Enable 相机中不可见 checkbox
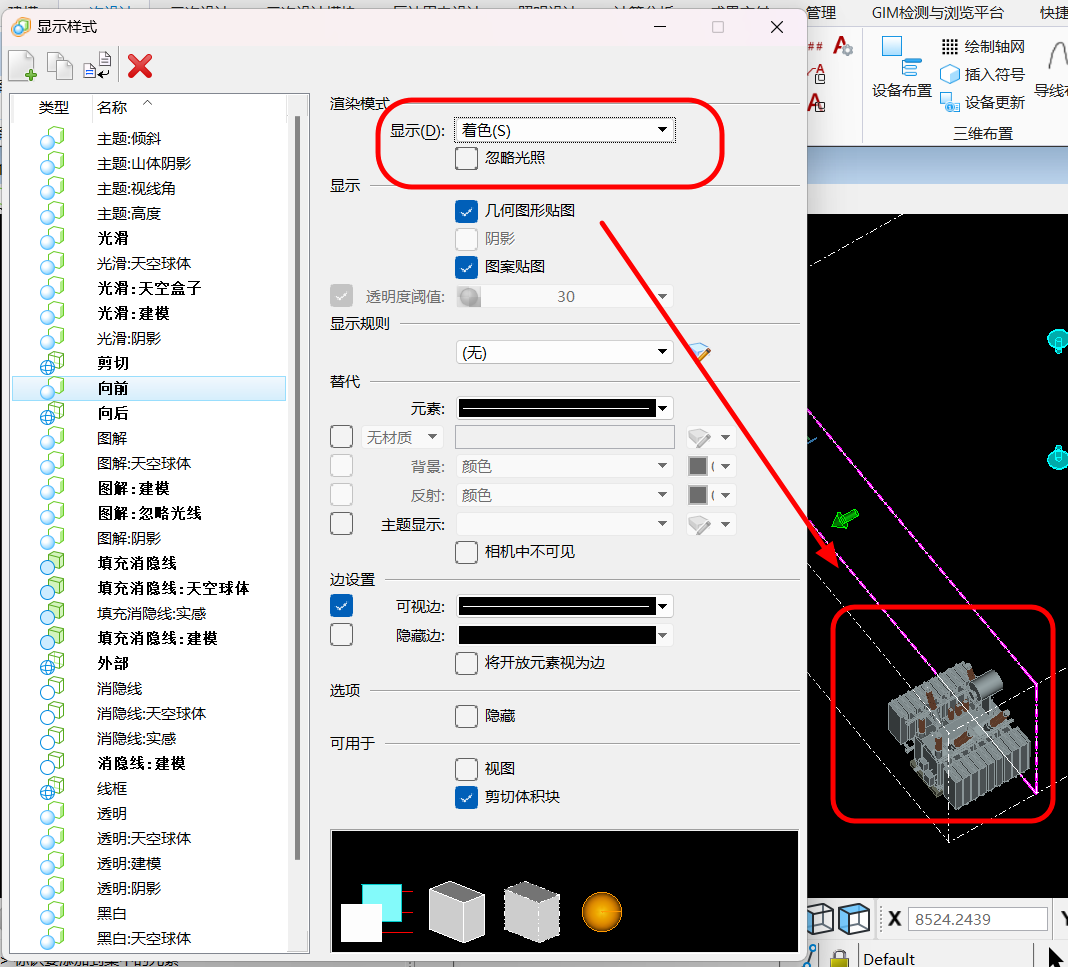Image resolution: width=1068 pixels, height=967 pixels. coord(466,552)
